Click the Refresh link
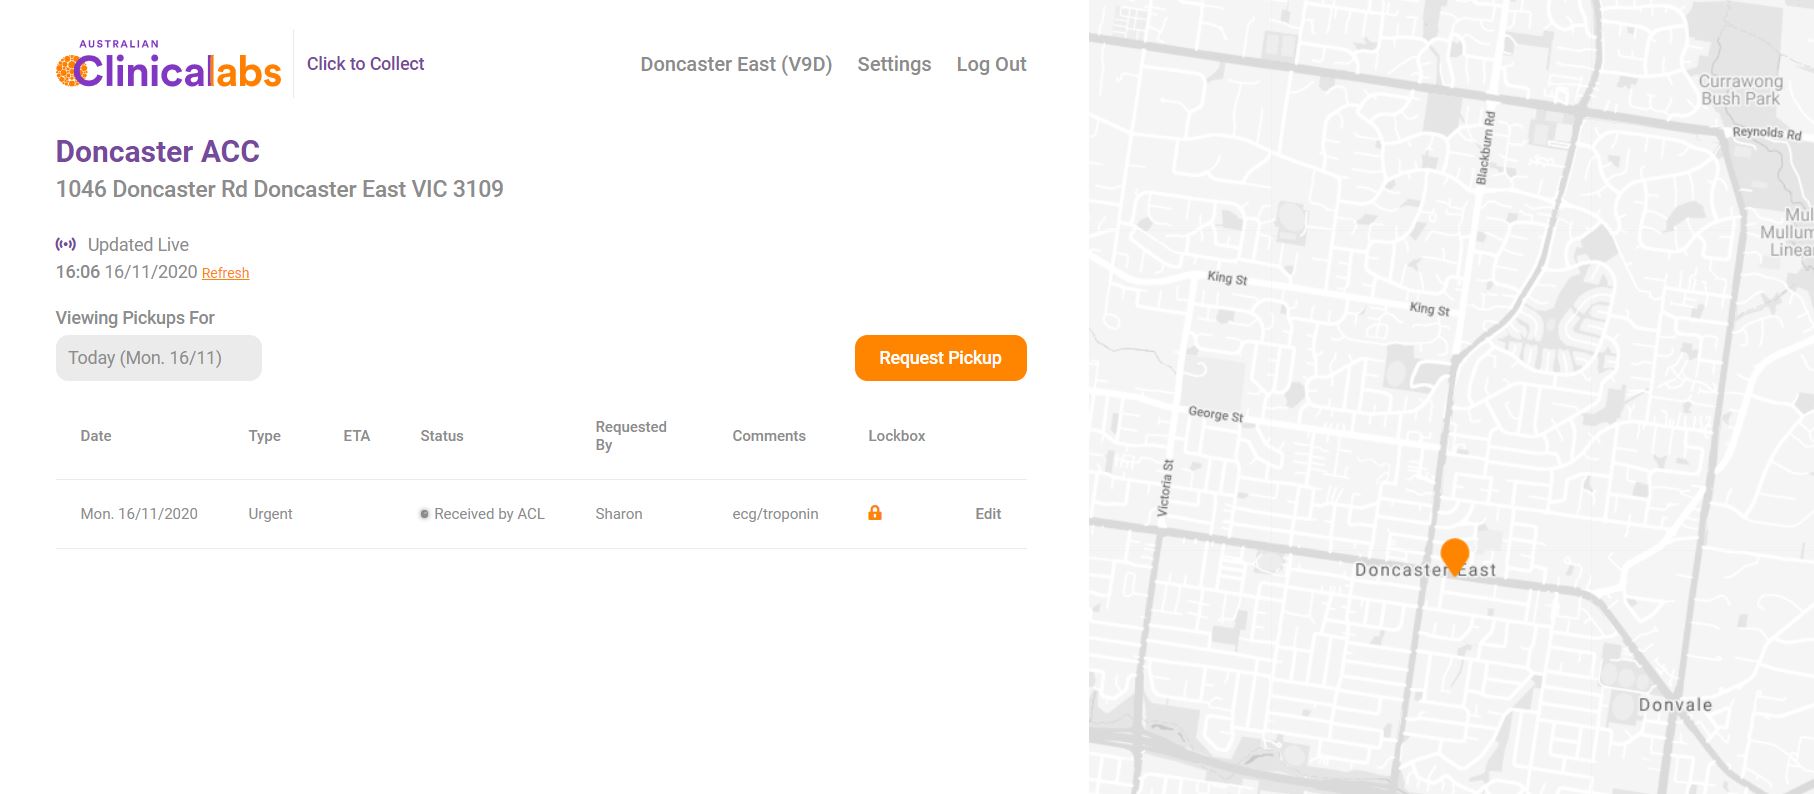1814x794 pixels. coord(225,273)
